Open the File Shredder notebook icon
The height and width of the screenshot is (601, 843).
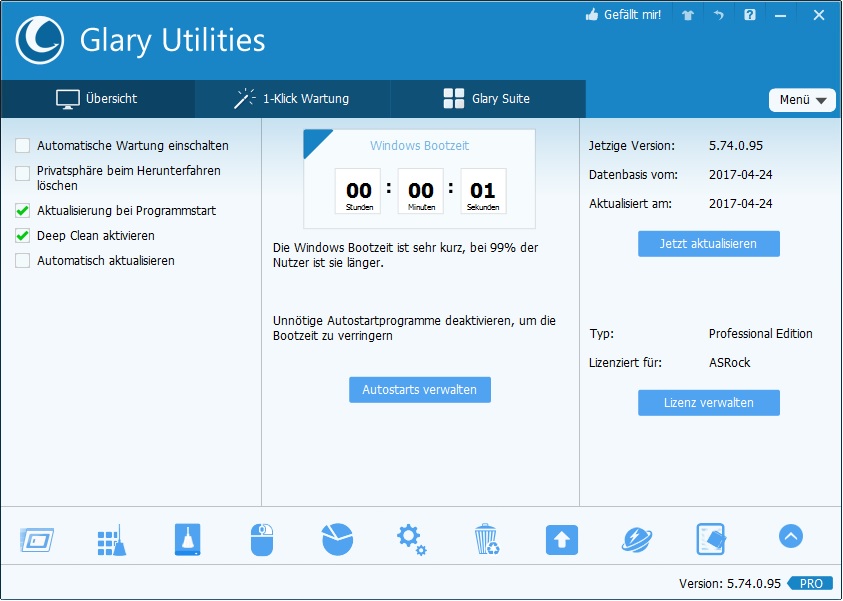click(x=711, y=539)
